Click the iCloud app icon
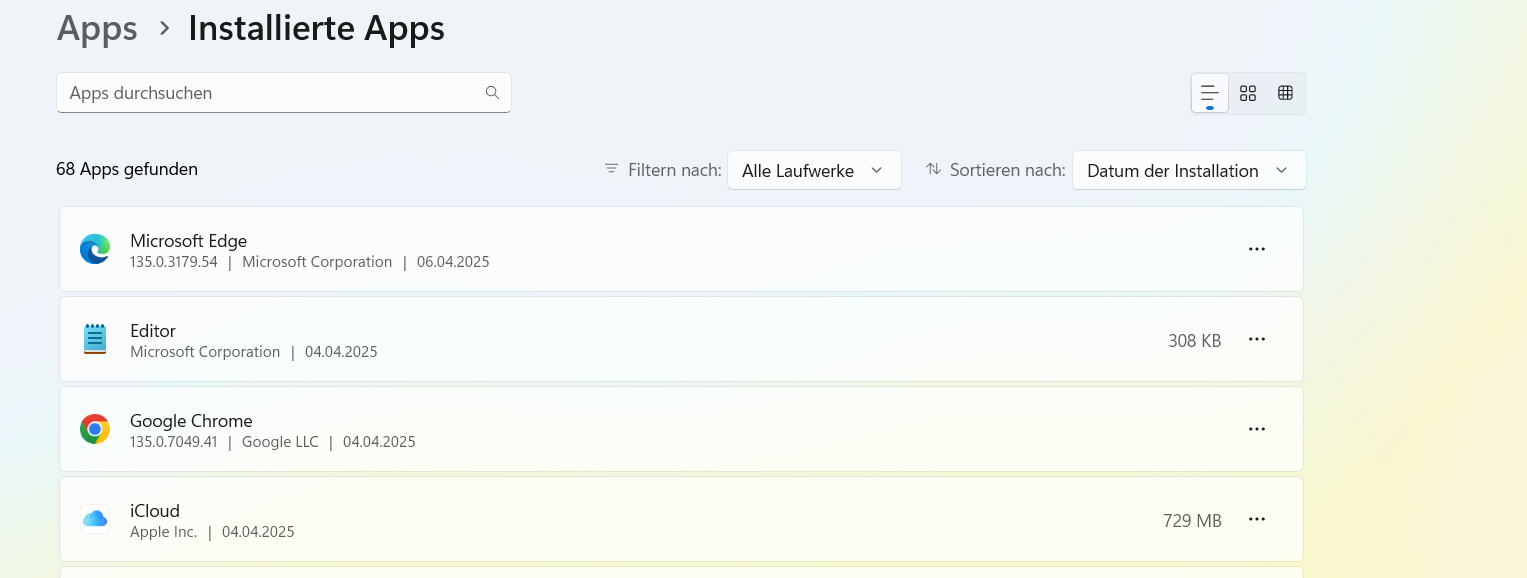This screenshot has height=578, width=1527. (x=95, y=519)
